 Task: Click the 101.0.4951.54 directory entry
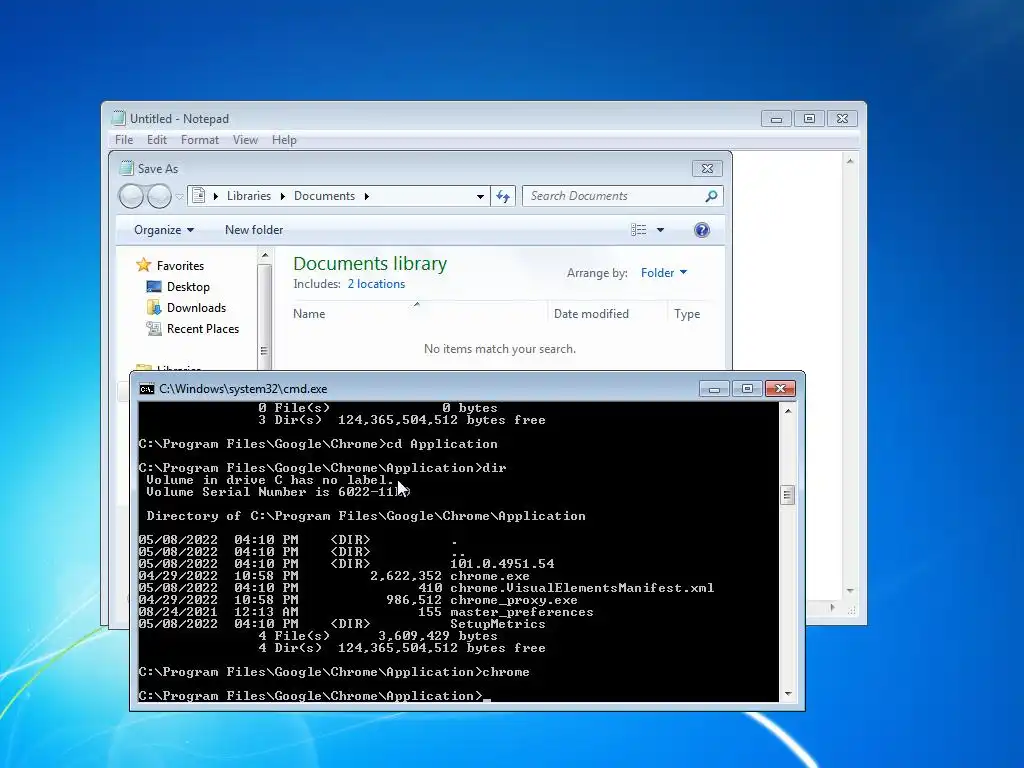pos(502,564)
